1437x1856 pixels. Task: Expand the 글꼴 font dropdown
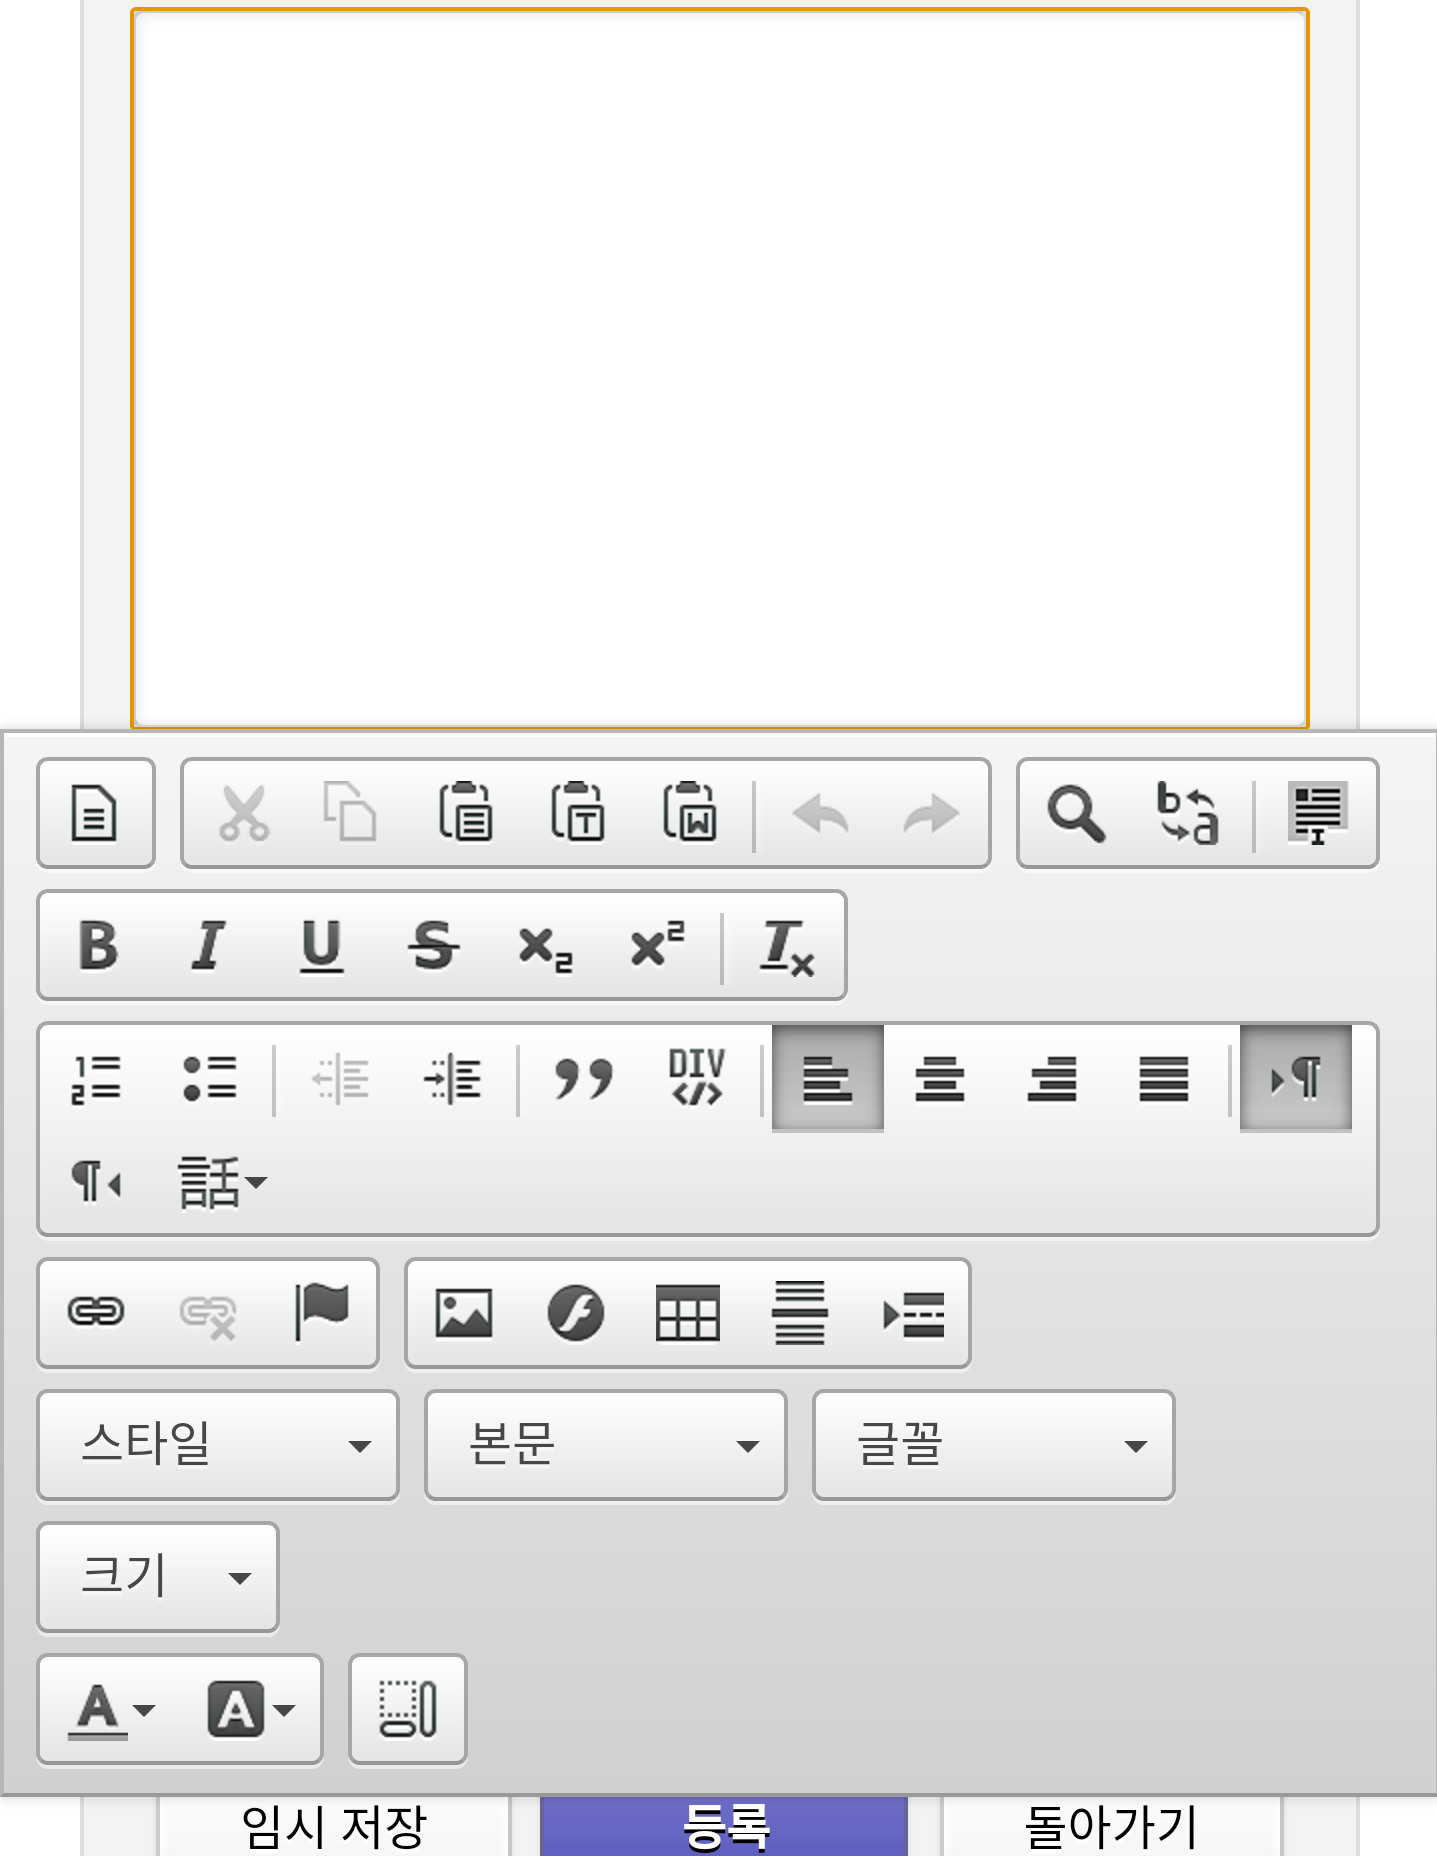tap(993, 1445)
